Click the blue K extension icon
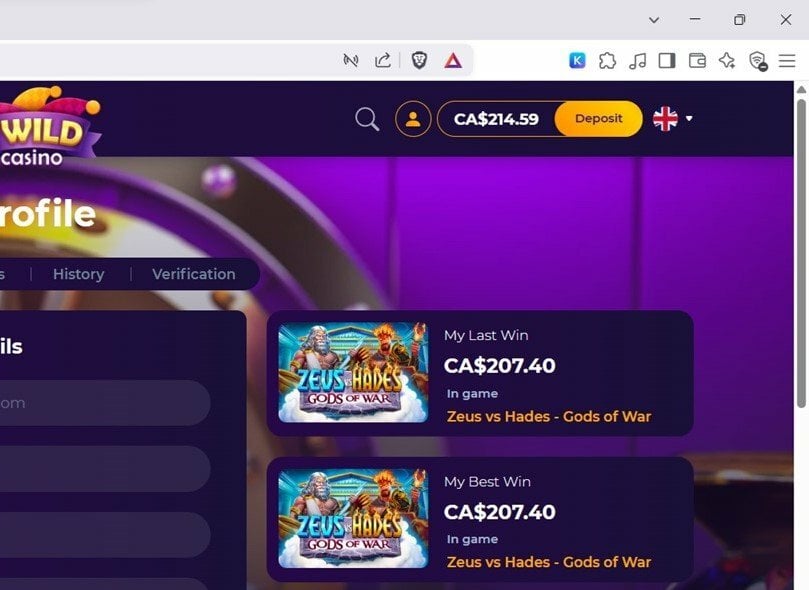 pyautogui.click(x=577, y=61)
